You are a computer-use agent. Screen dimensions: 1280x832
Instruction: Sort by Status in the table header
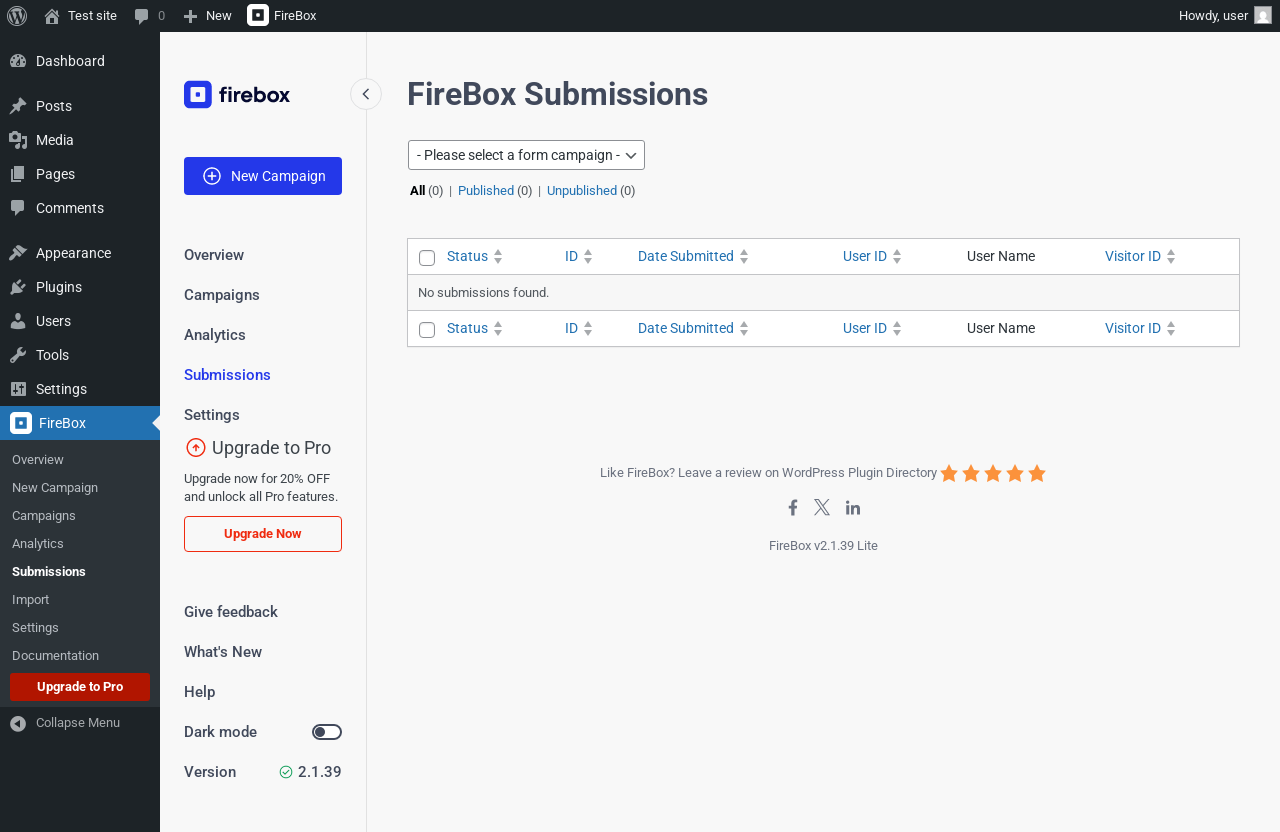[x=475, y=256]
